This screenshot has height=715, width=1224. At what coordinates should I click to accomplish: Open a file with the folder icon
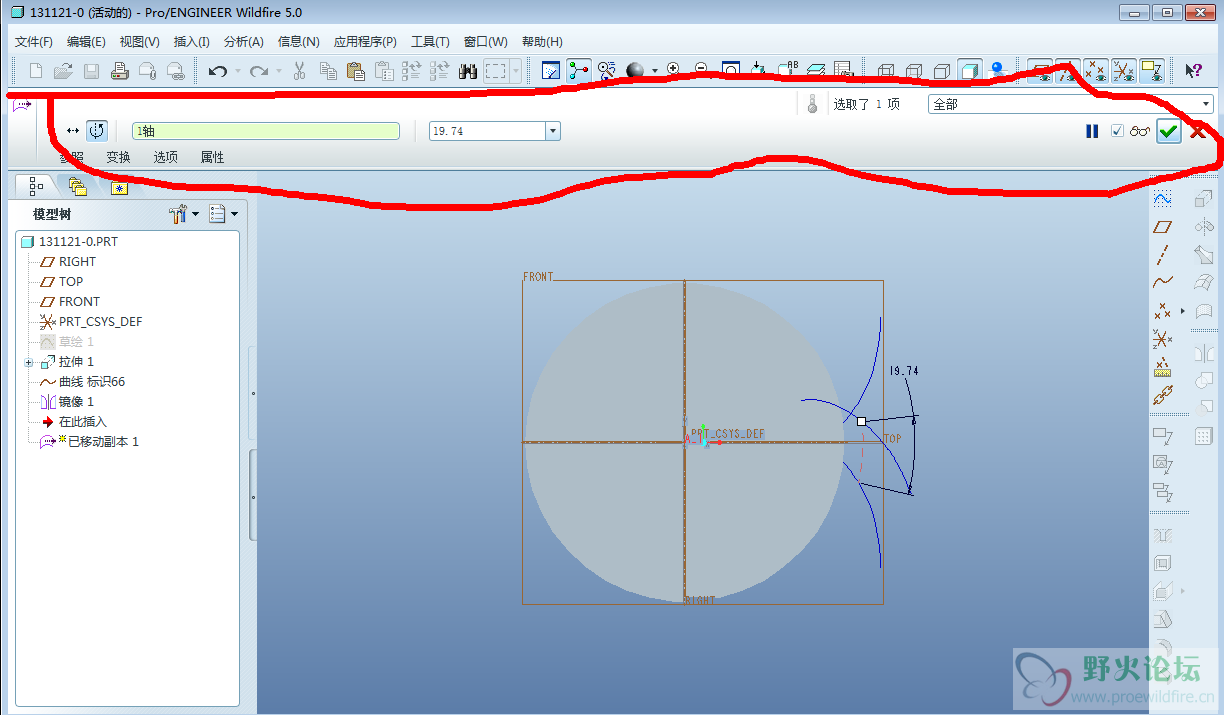pos(63,71)
